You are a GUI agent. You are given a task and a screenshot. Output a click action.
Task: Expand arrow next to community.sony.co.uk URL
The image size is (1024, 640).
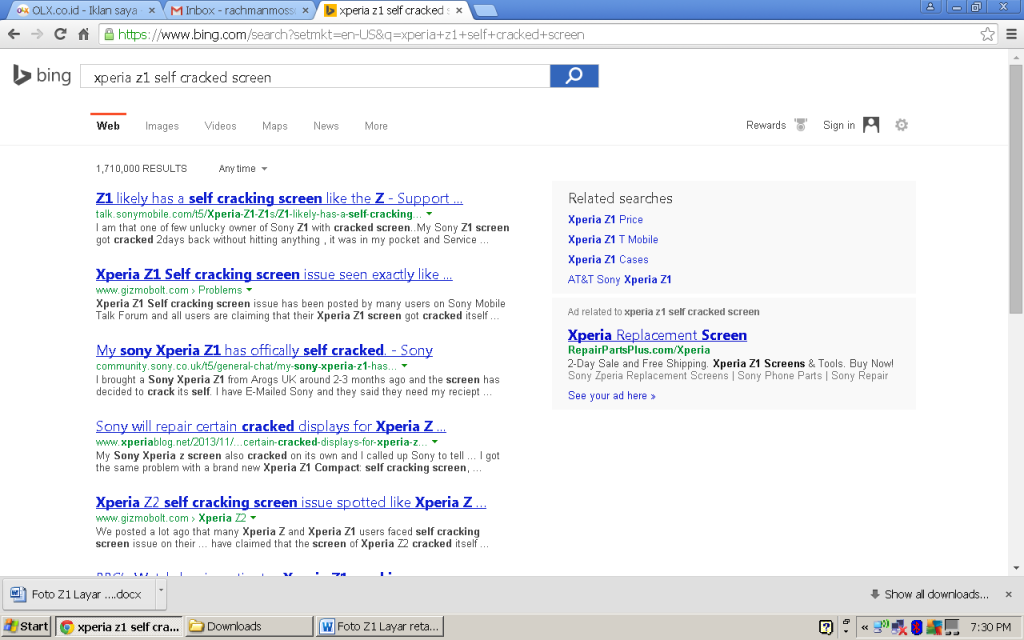tap(404, 366)
